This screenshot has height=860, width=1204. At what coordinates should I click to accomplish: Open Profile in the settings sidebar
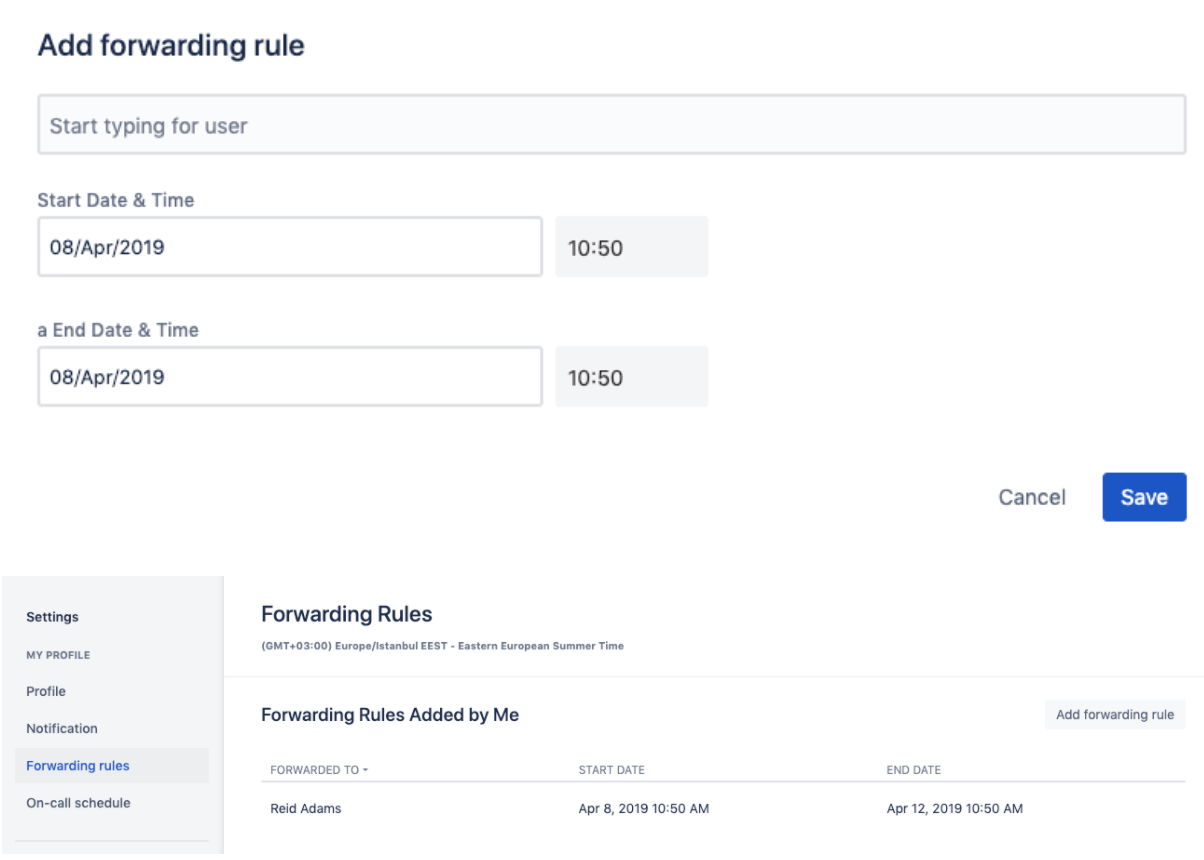[x=46, y=691]
